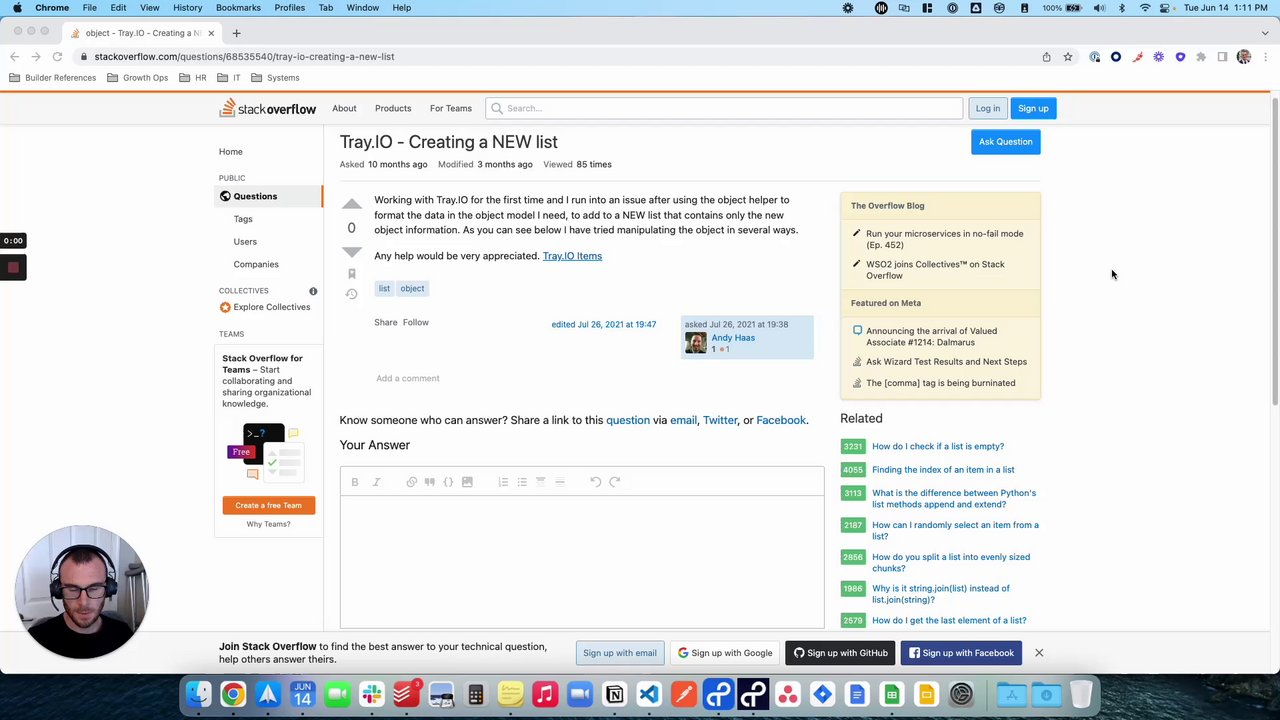Apply bold formatting in answer editor
Viewport: 1280px width, 720px height.
pos(354,482)
